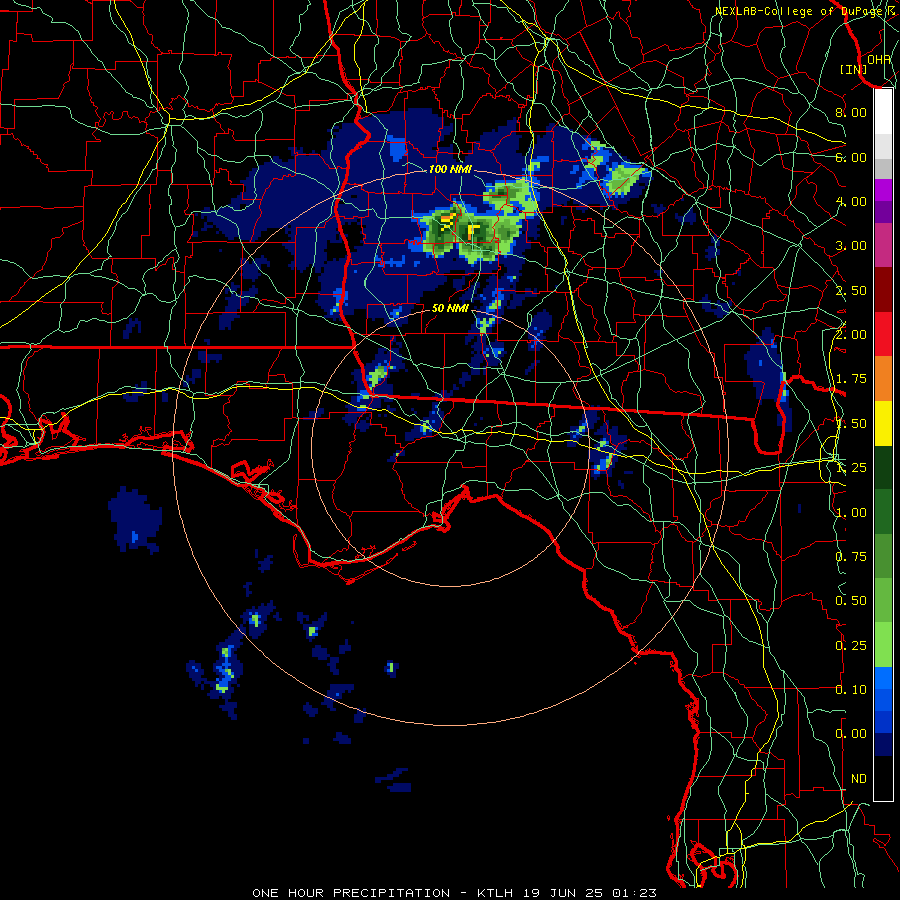Viewport: 900px width, 900px height.
Task: Click the '0.10' legend value
Action: coord(851,690)
